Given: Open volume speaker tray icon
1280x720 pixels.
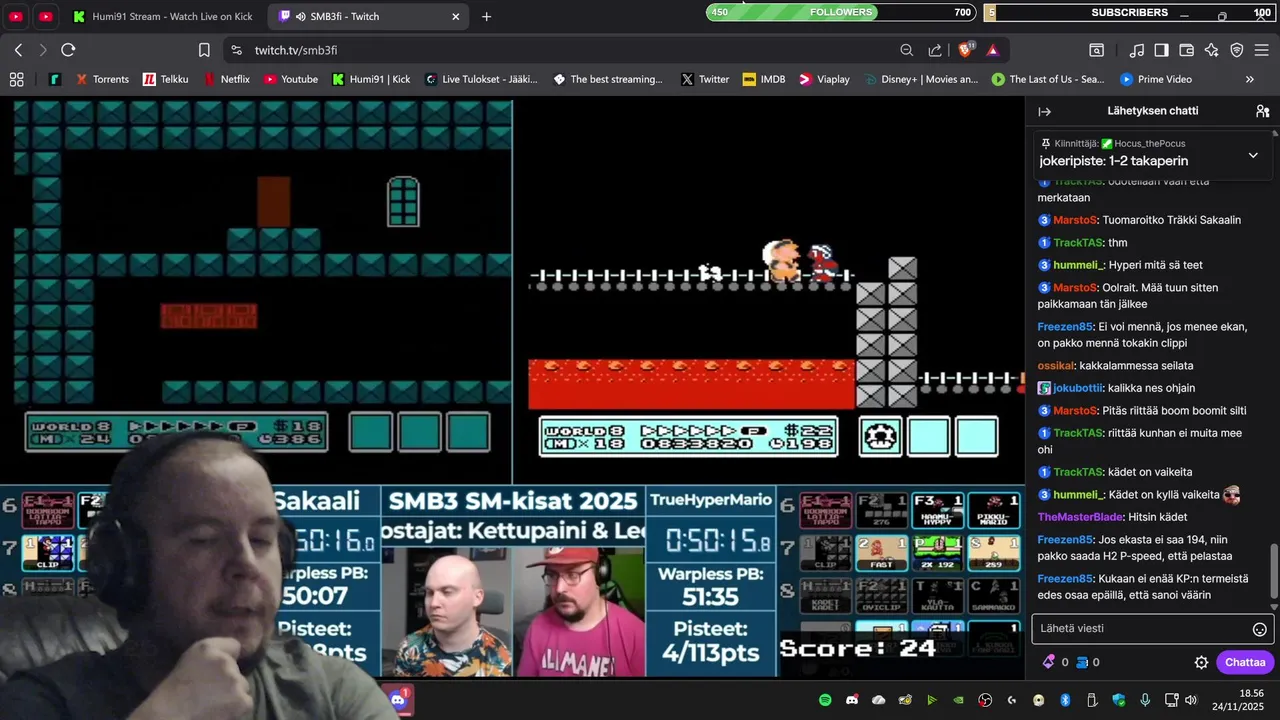Looking at the screenshot, I should click(x=1190, y=700).
